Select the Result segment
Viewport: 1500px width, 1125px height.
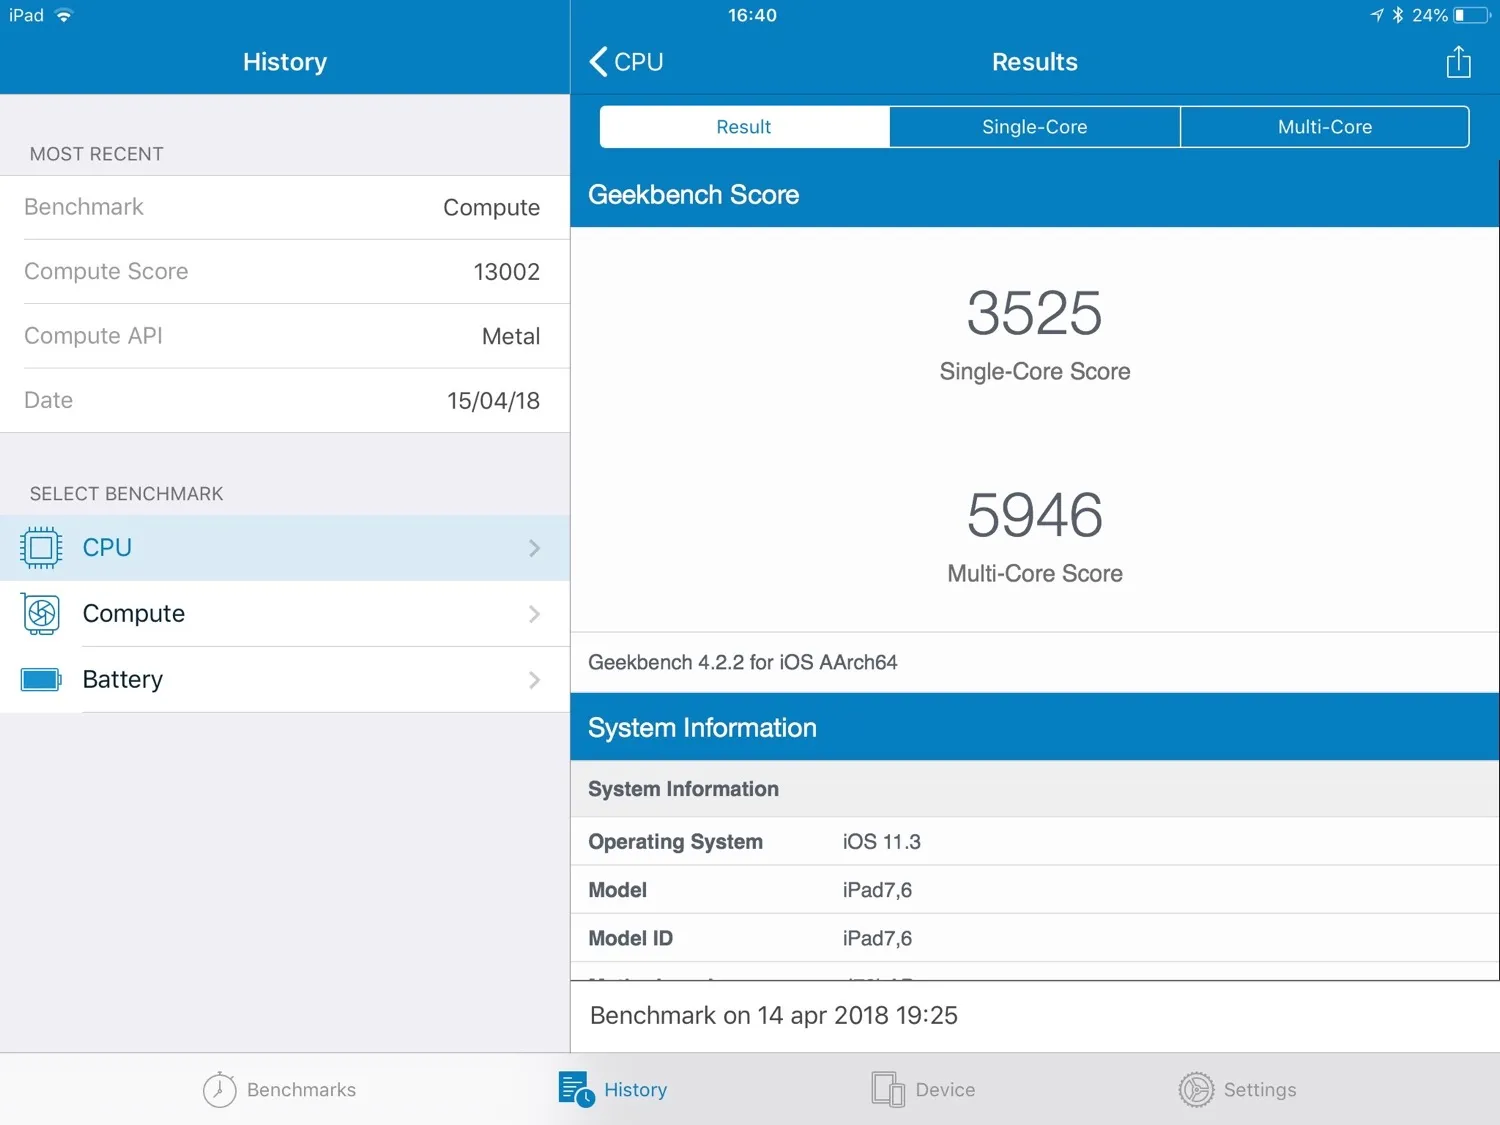[x=744, y=127]
